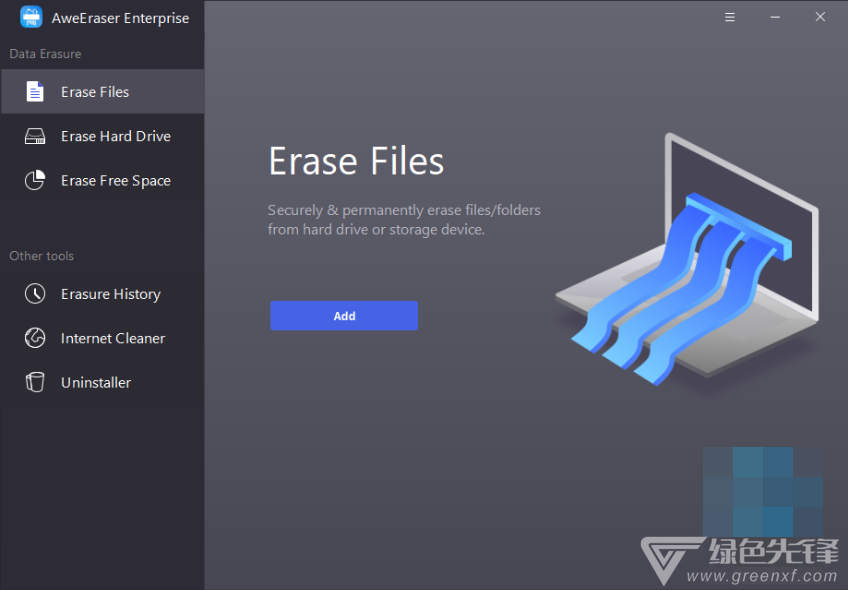Screen dimensions: 848x590
Task: Click the laptop shredder illustration
Action: (x=687, y=260)
